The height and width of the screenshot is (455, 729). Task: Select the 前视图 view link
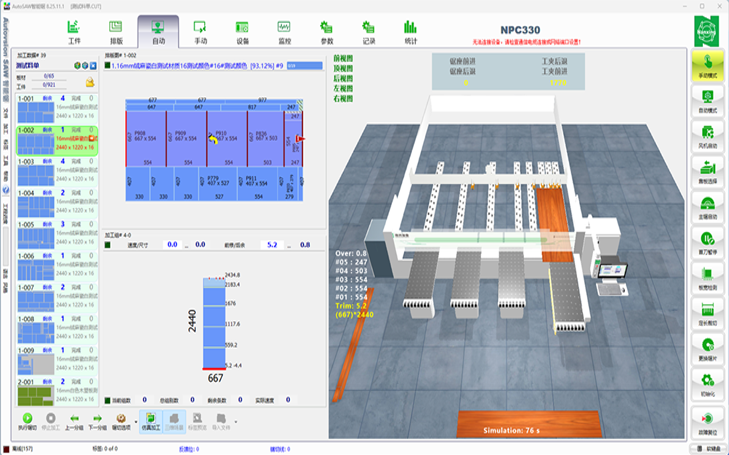344,62
